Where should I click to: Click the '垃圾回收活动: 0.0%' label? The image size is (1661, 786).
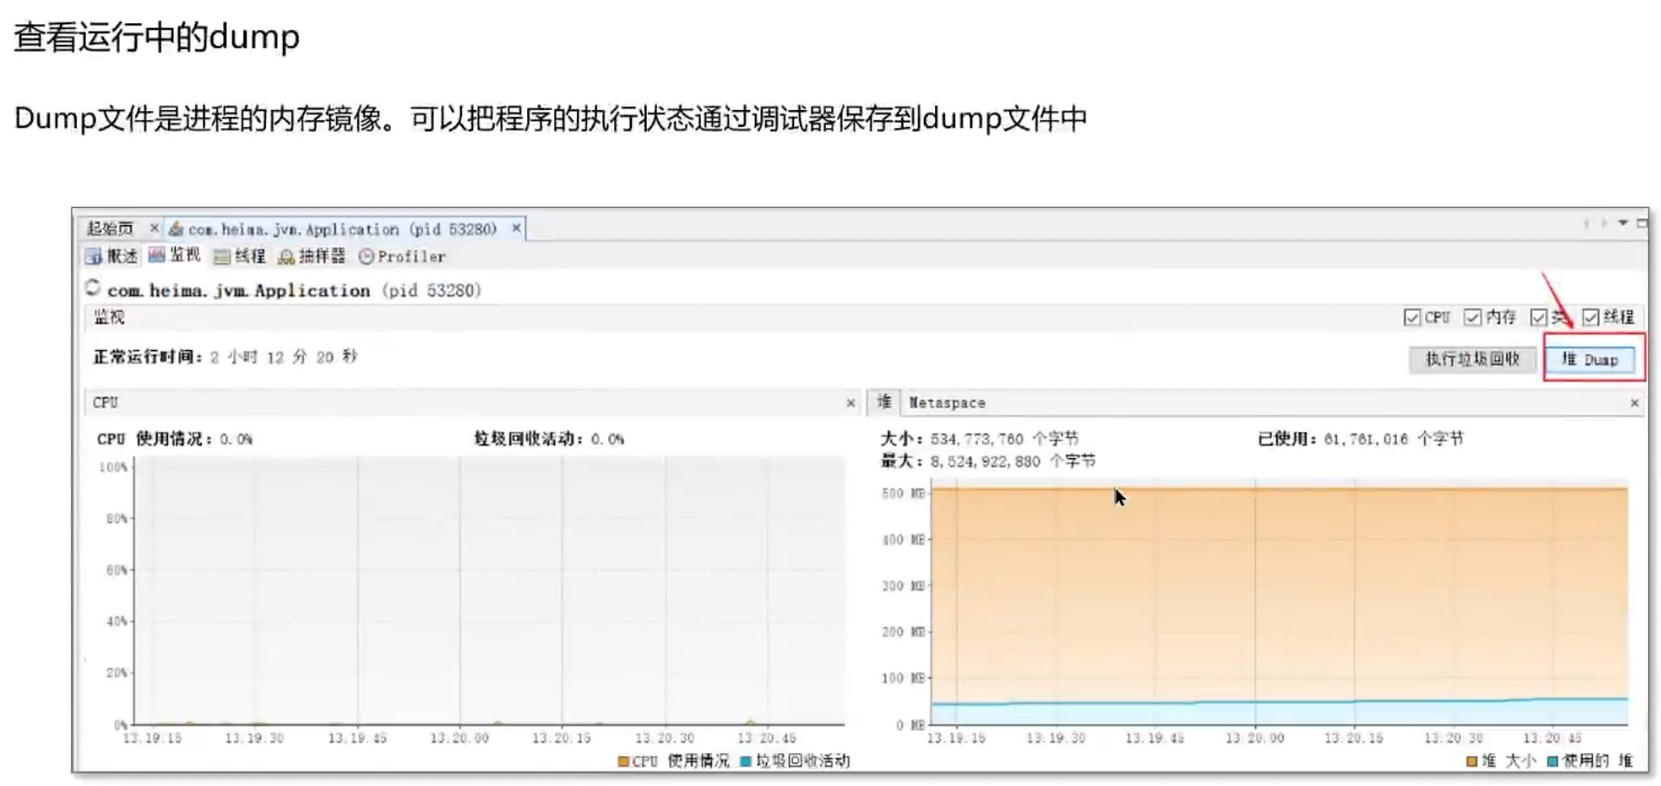coord(549,439)
